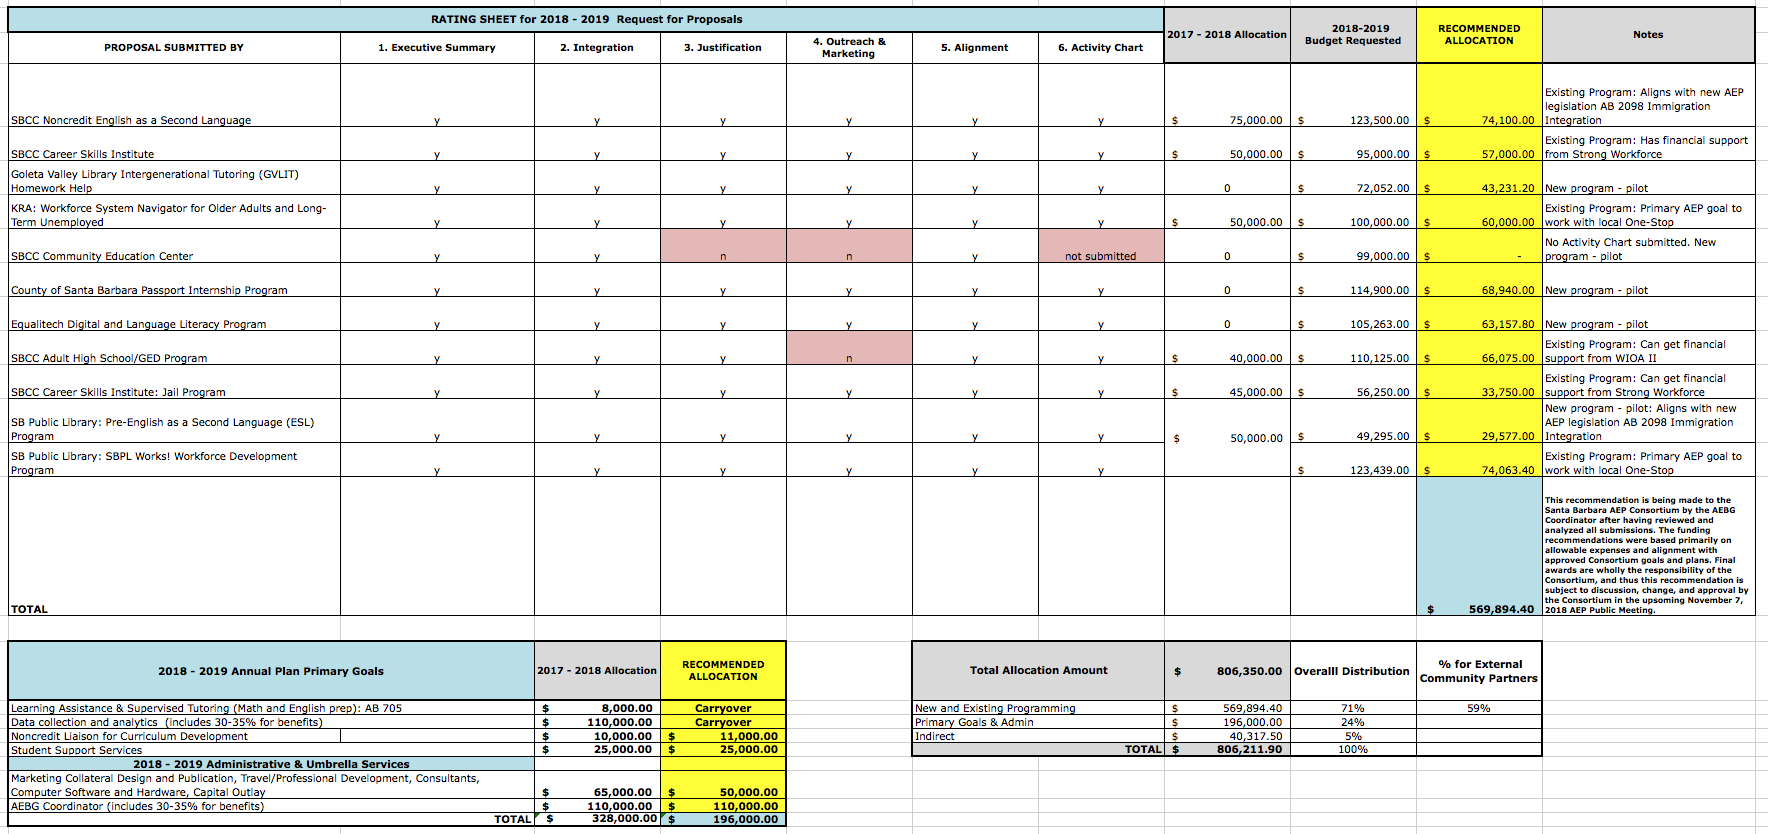Screen dimensions: 1768x834
Task: Select 2018 - 2019 Annual Plan Primary Goals header
Action: 271,671
